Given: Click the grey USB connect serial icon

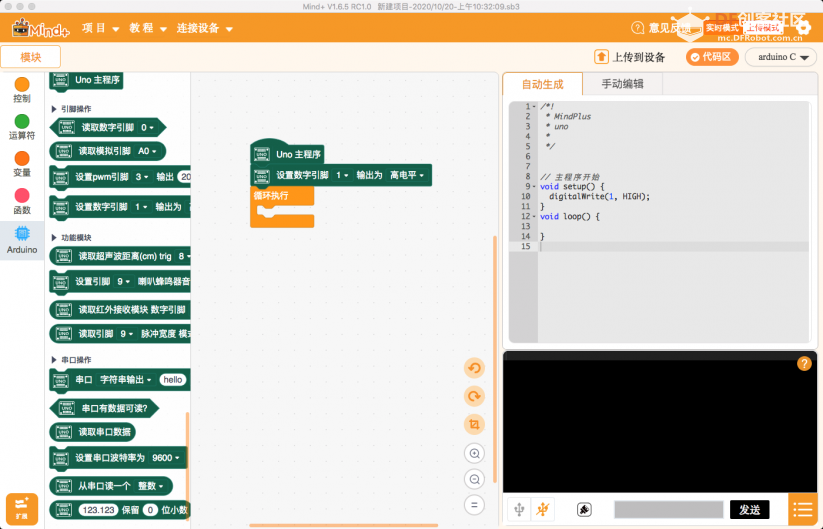Looking at the screenshot, I should click(x=519, y=509).
